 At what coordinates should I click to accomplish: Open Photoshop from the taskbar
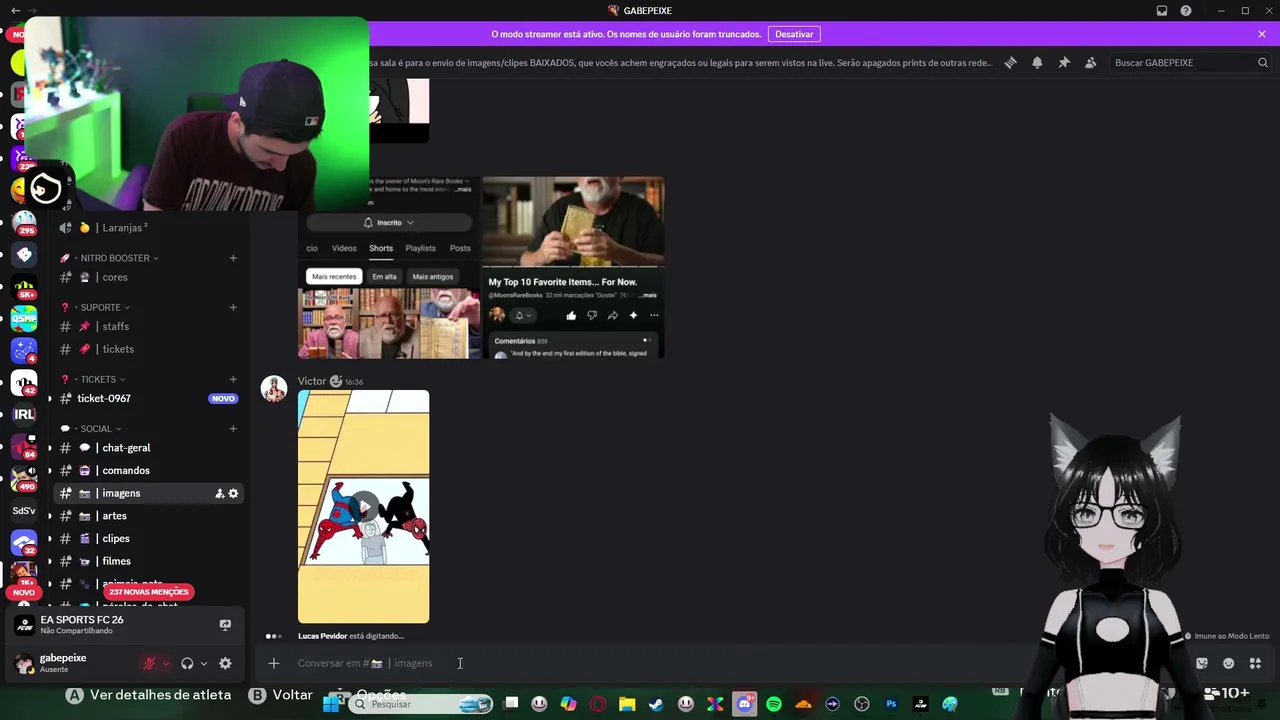[x=891, y=704]
